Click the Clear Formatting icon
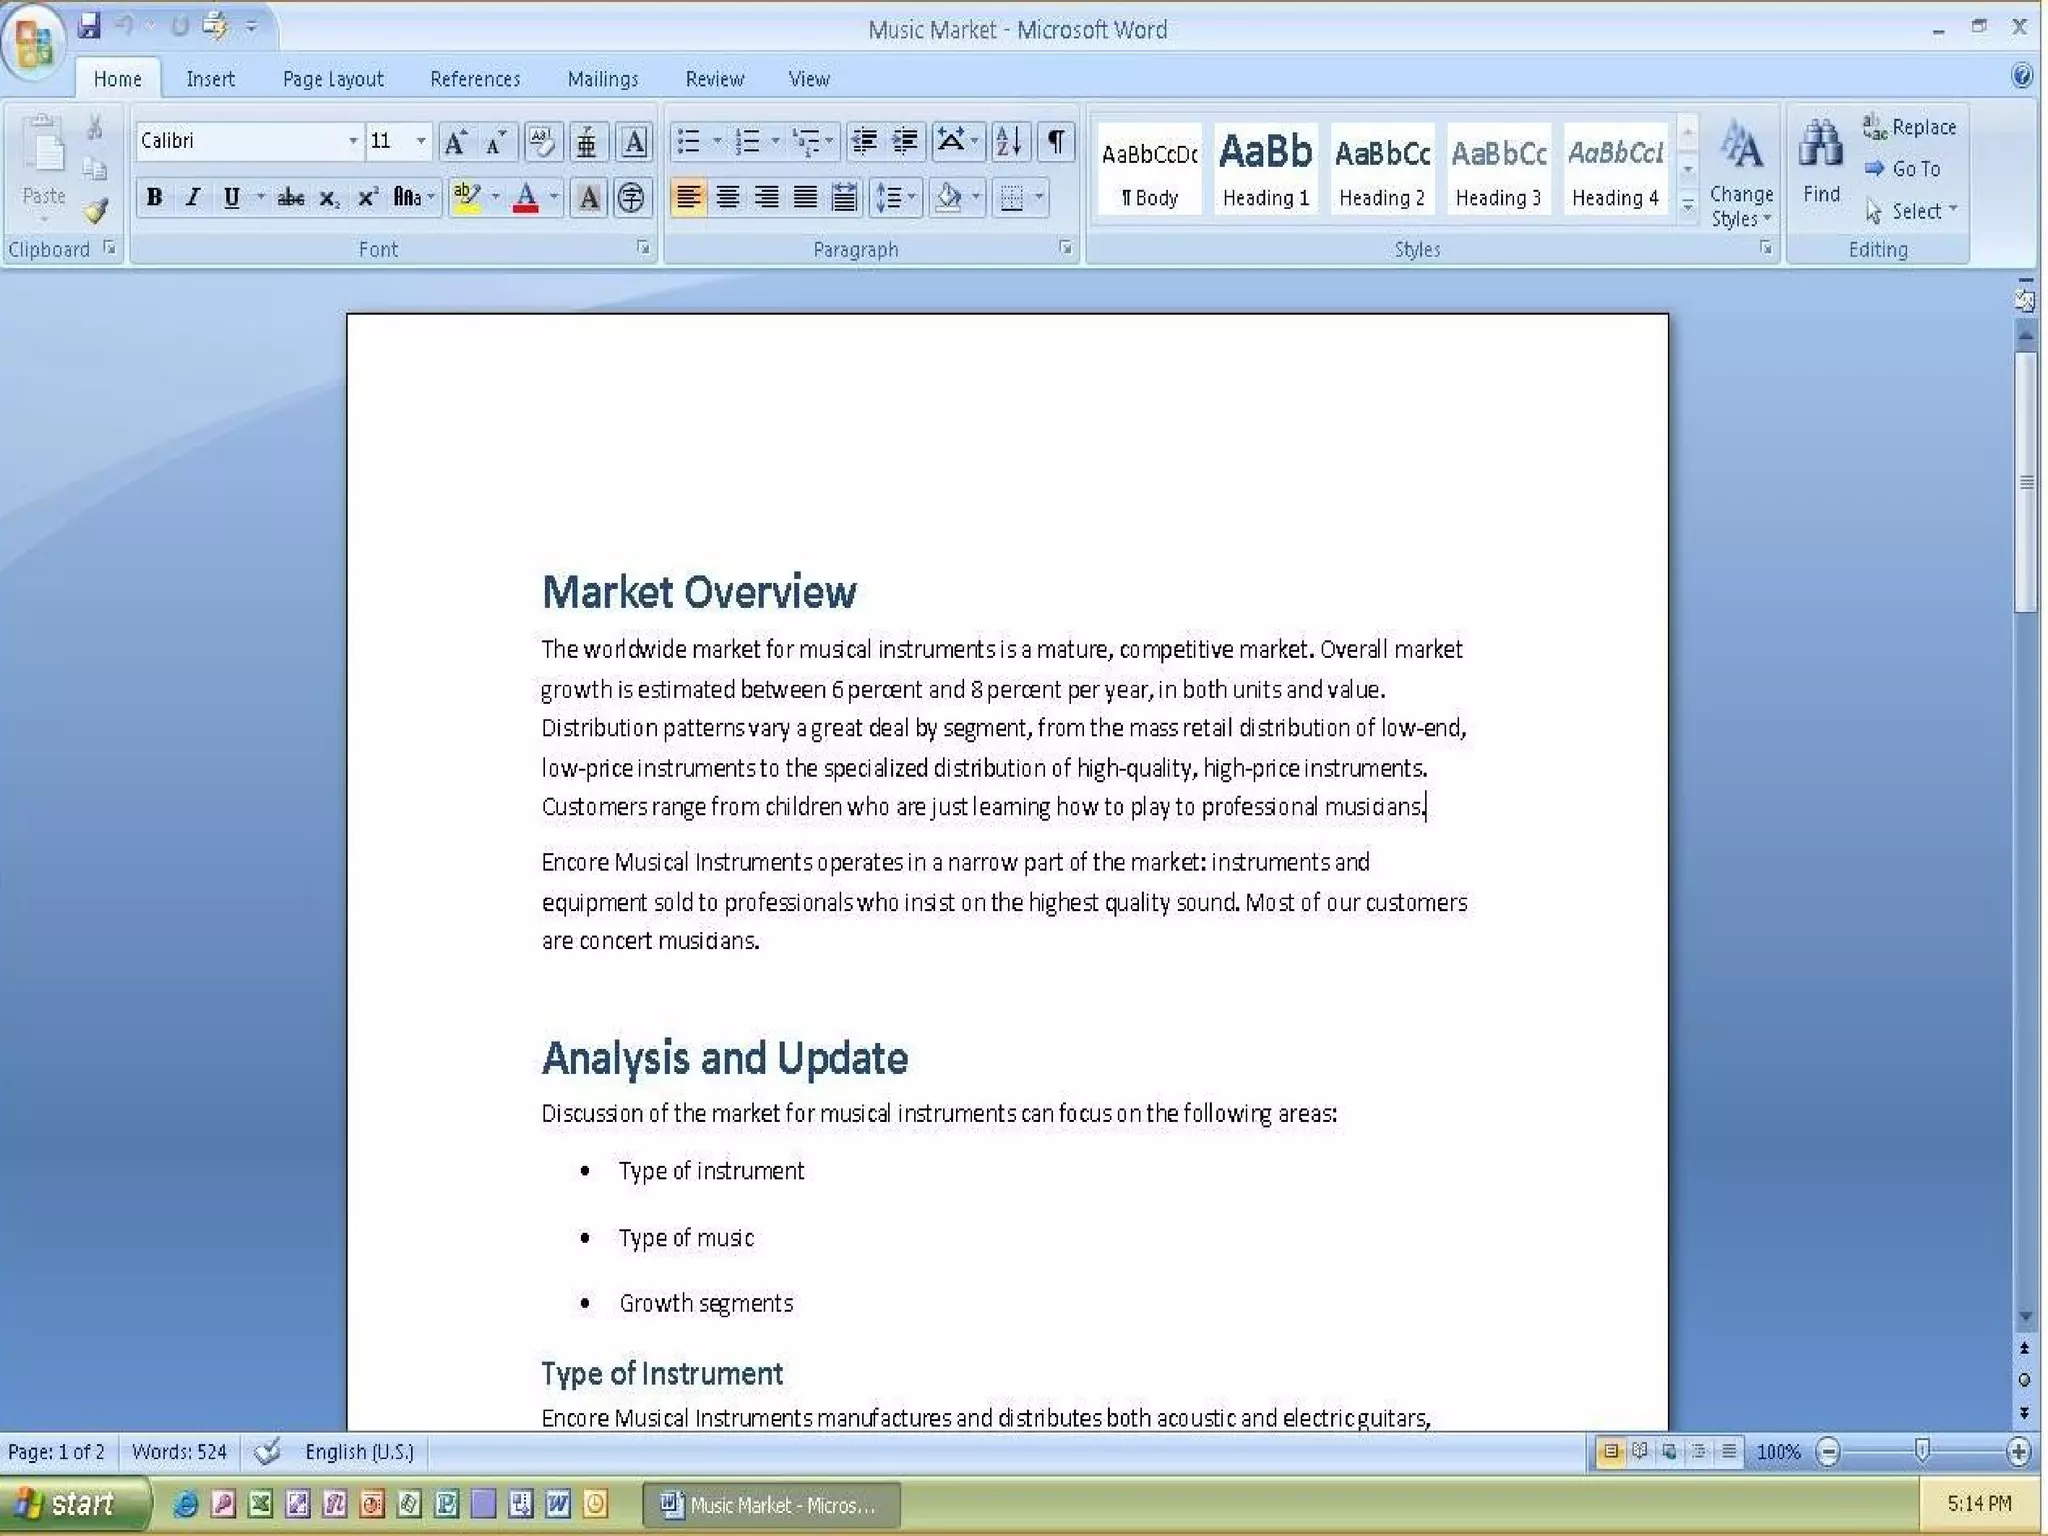The height and width of the screenshot is (1536, 2048). 542,141
